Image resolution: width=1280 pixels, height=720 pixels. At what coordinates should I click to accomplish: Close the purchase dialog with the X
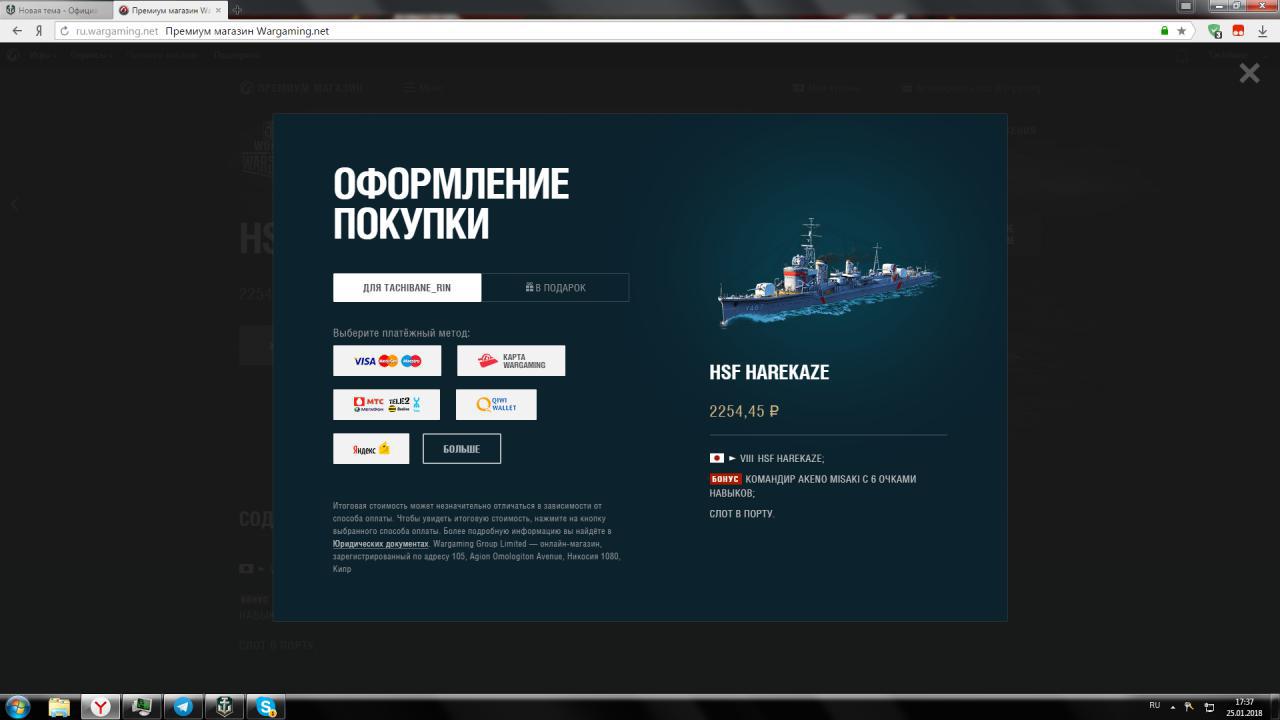[x=1249, y=73]
